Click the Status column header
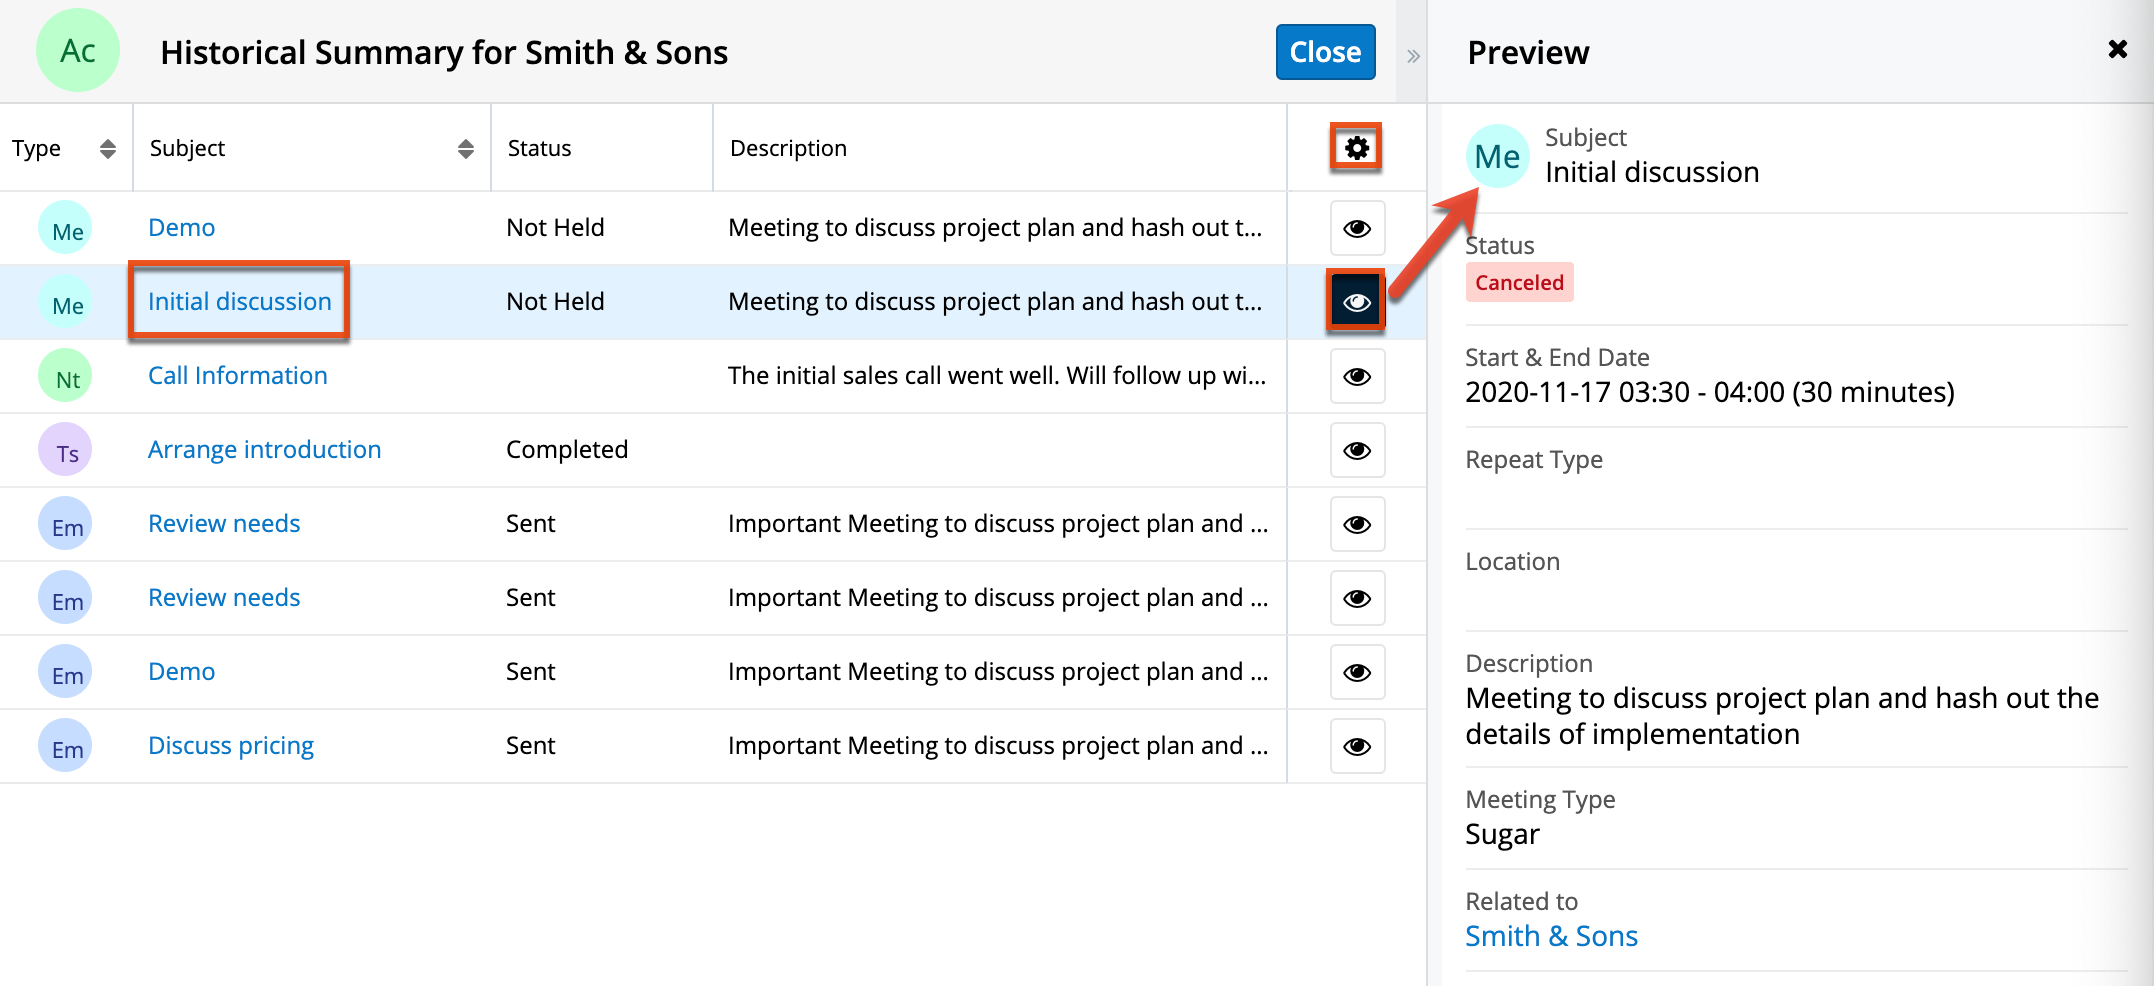The width and height of the screenshot is (2154, 986). tap(539, 147)
